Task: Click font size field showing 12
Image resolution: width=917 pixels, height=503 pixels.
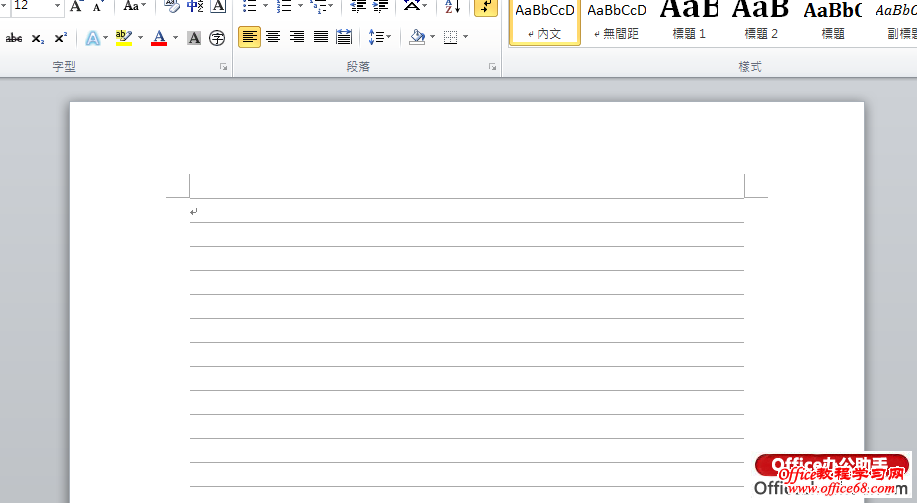Action: pos(32,6)
